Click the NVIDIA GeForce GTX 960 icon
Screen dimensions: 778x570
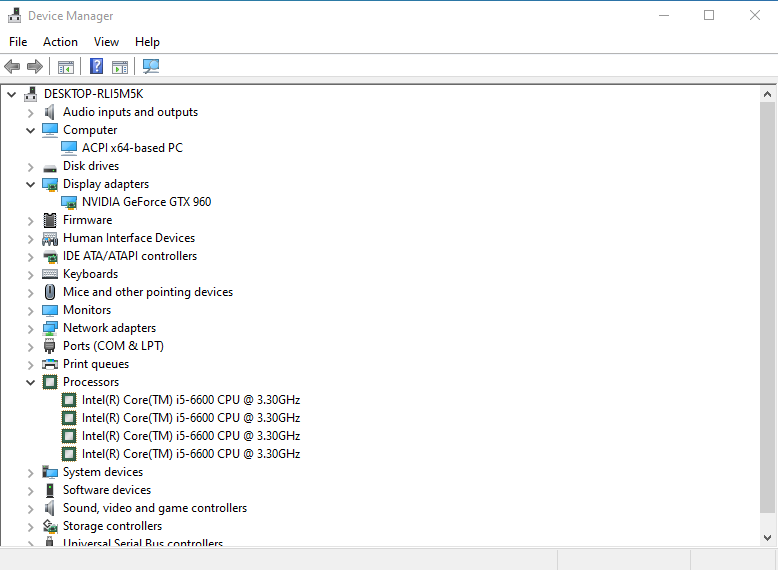(x=69, y=202)
